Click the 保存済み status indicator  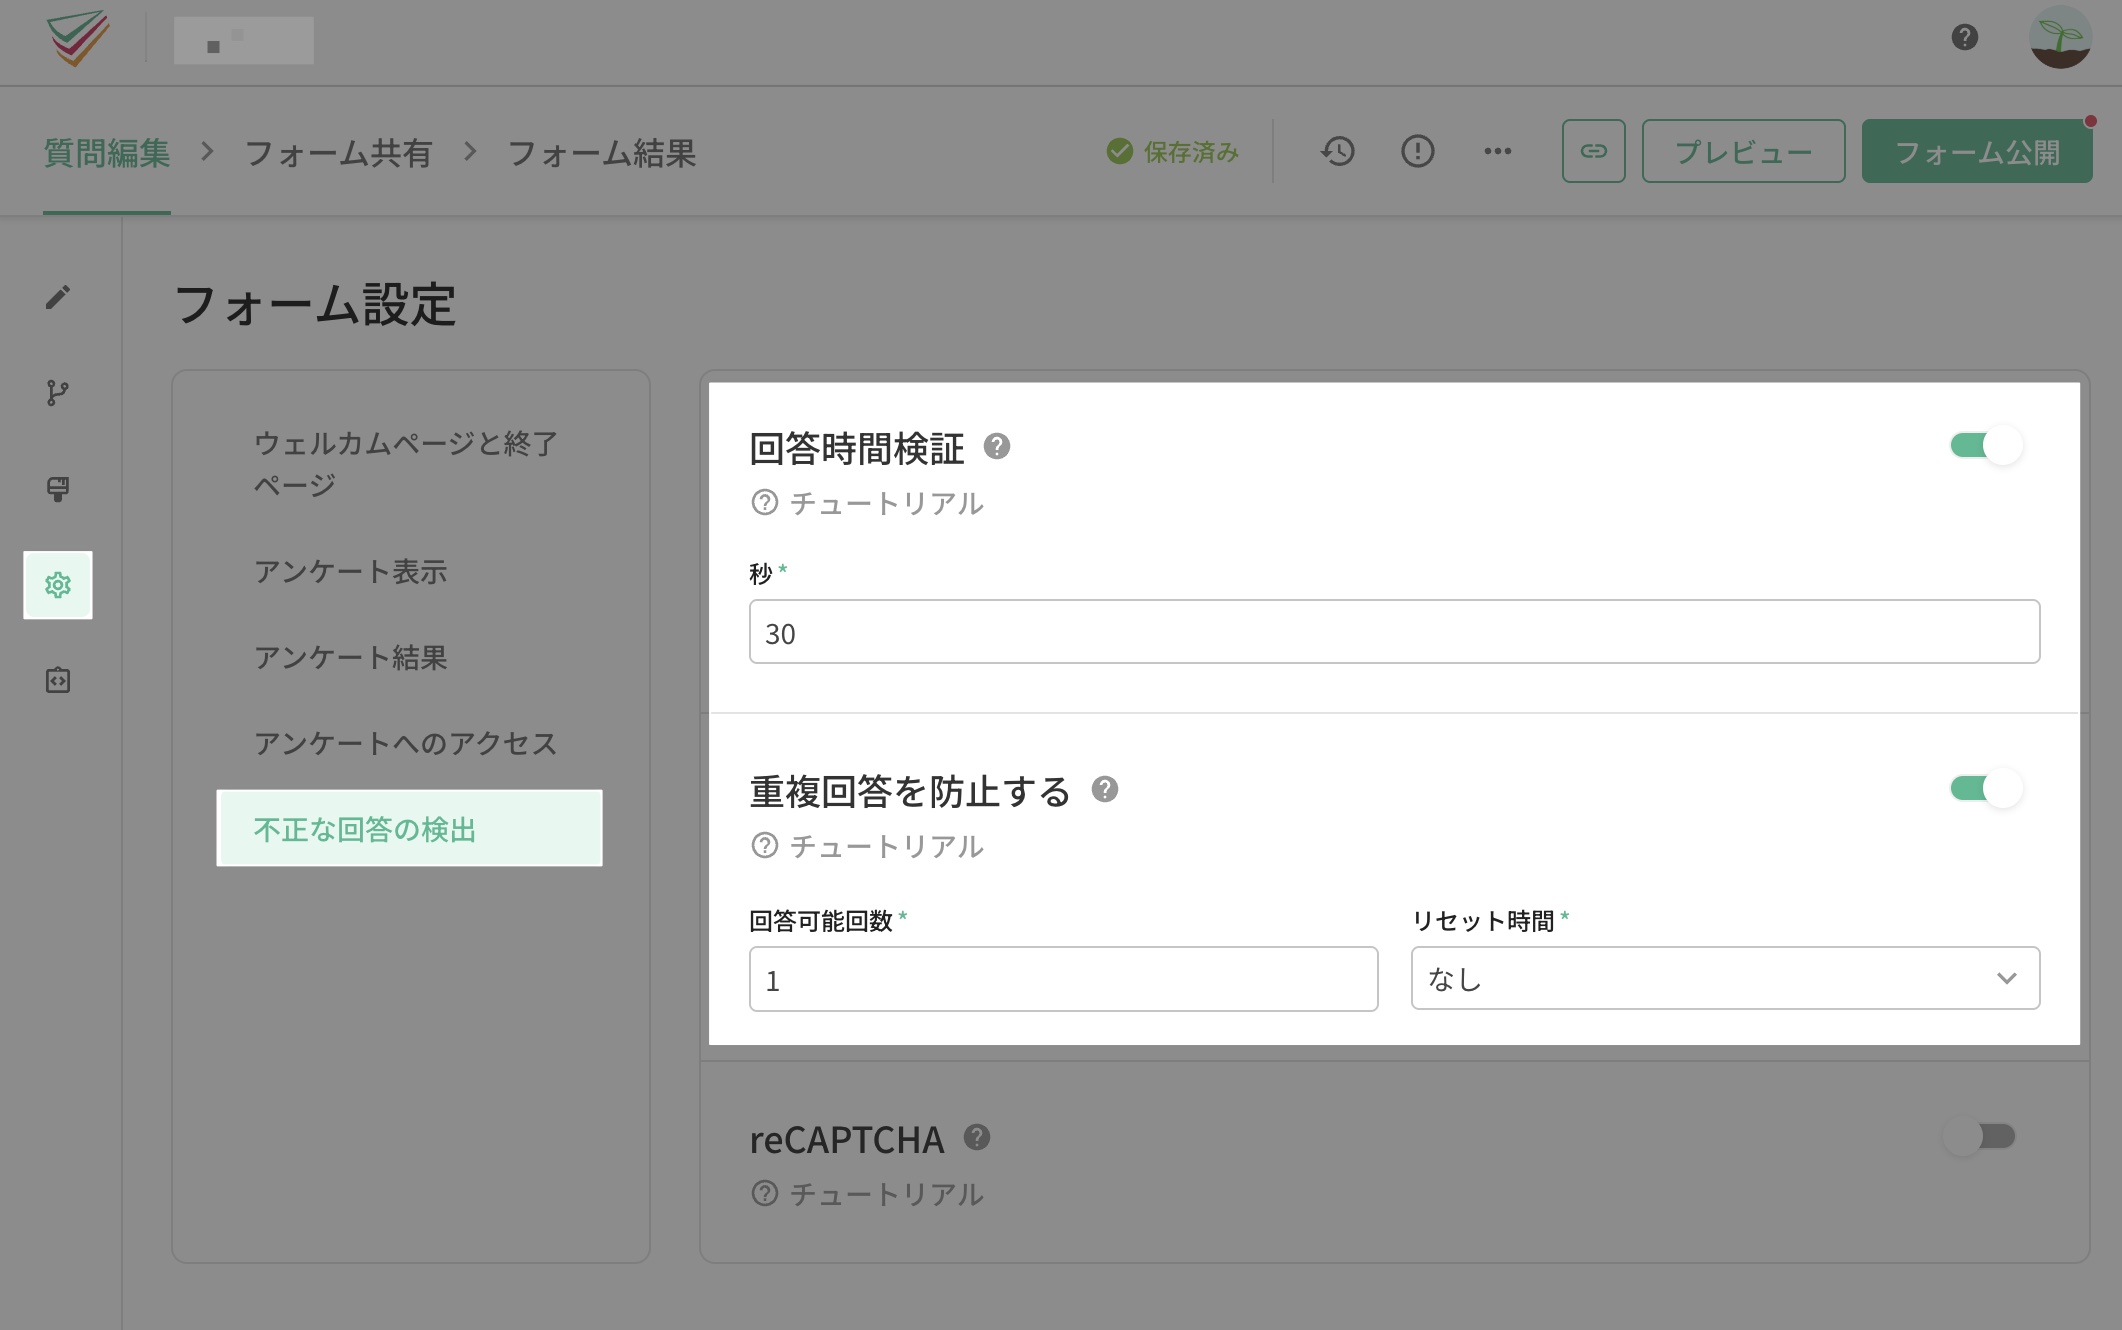1173,152
